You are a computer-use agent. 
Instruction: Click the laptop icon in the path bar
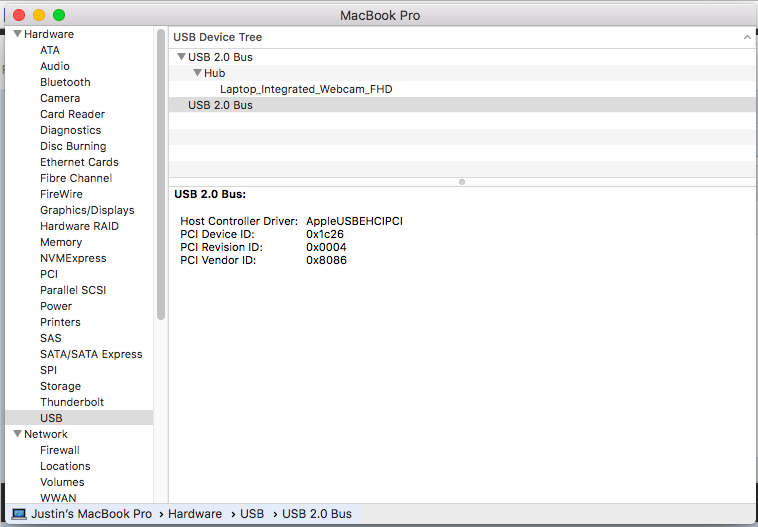click(x=19, y=514)
